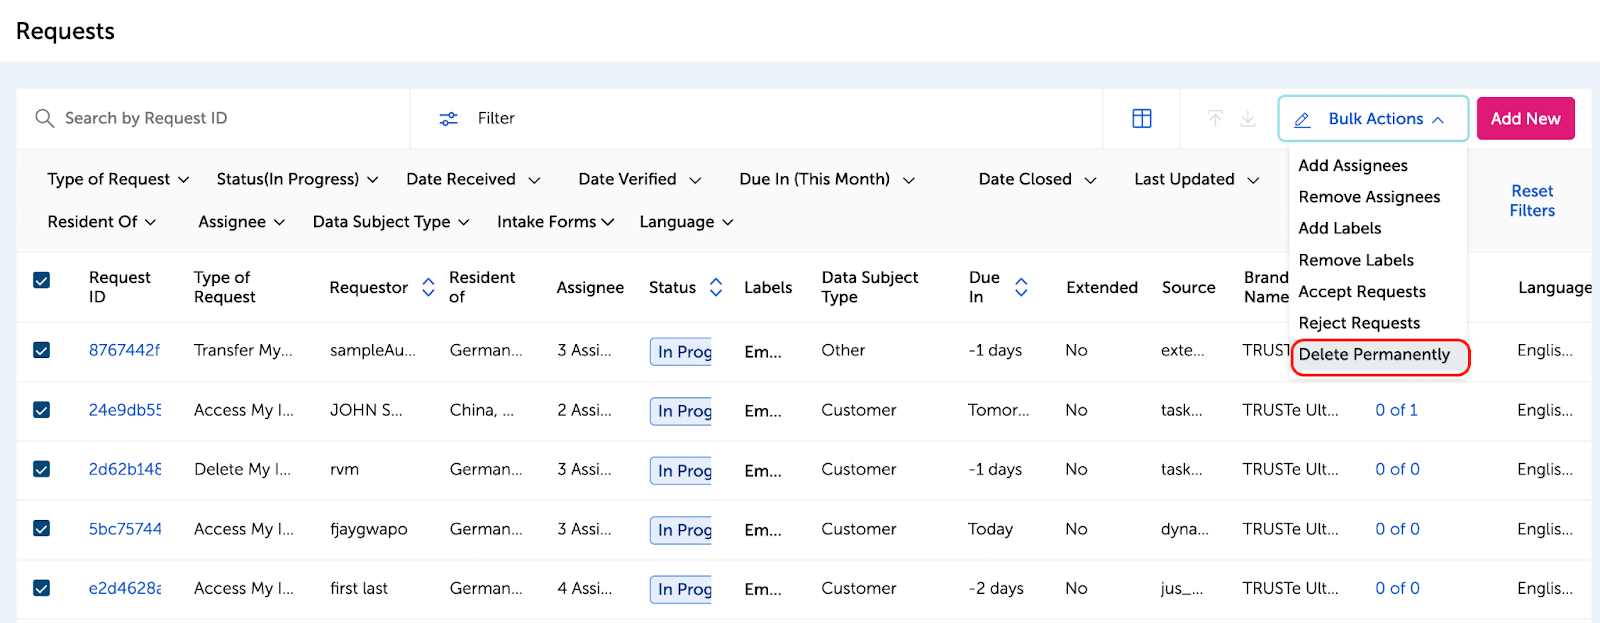This screenshot has height=623, width=1600.
Task: Choose Remove Assignees menu option
Action: [x=1369, y=197]
